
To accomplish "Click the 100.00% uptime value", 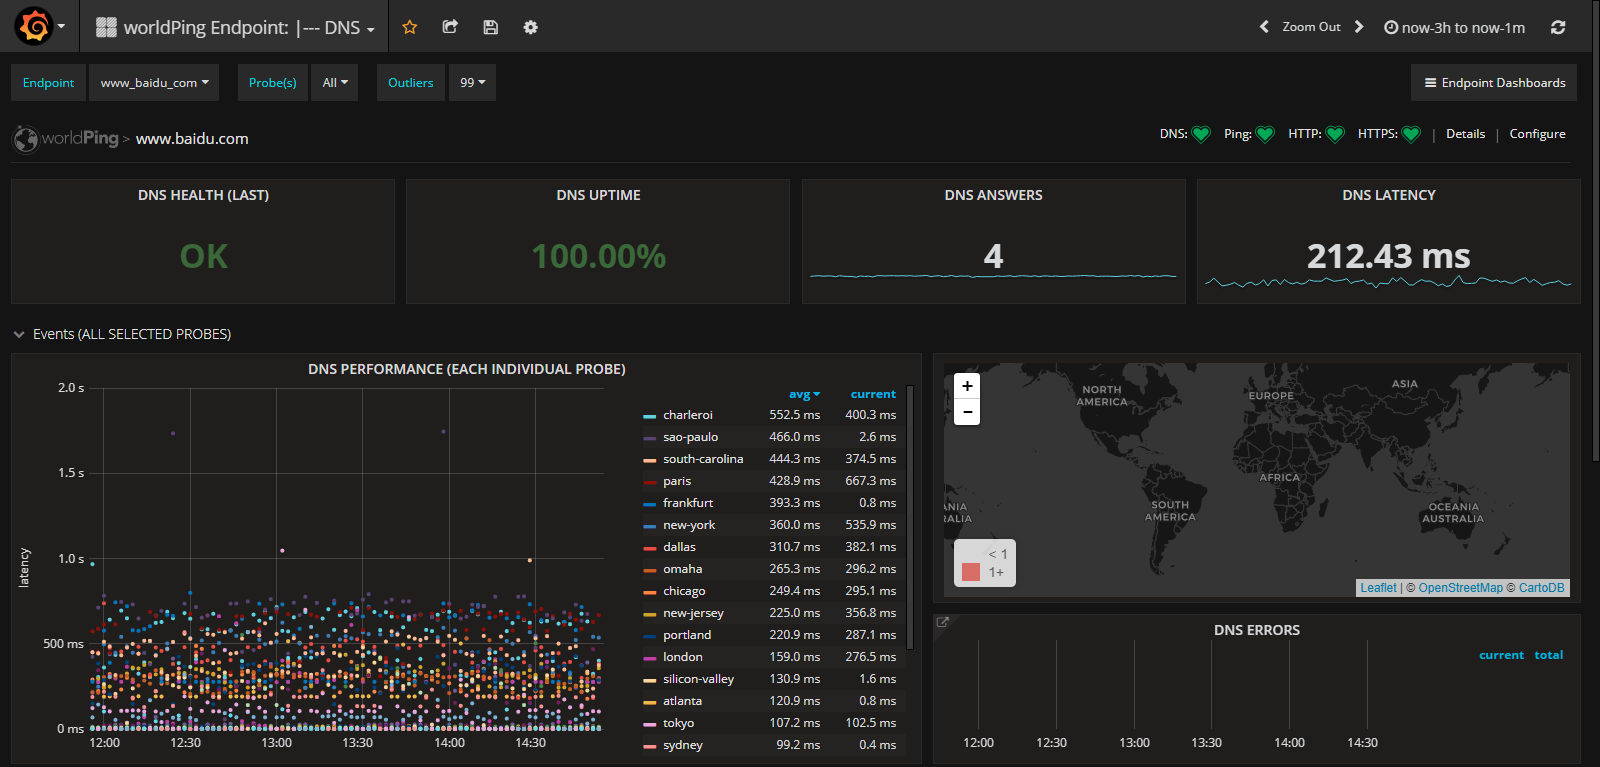I will [x=598, y=256].
